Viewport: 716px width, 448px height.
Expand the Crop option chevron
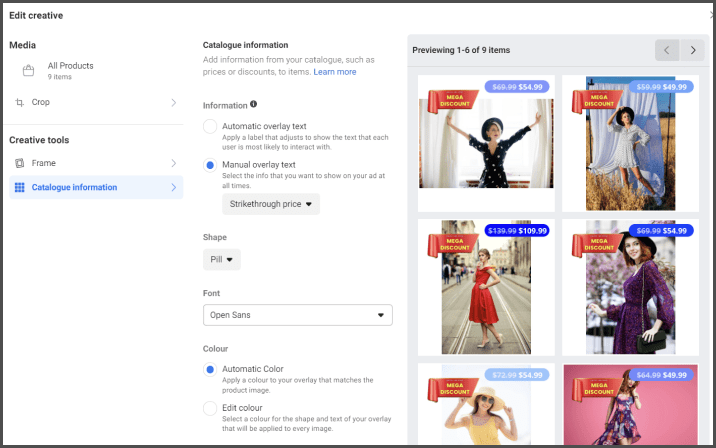[x=174, y=102]
